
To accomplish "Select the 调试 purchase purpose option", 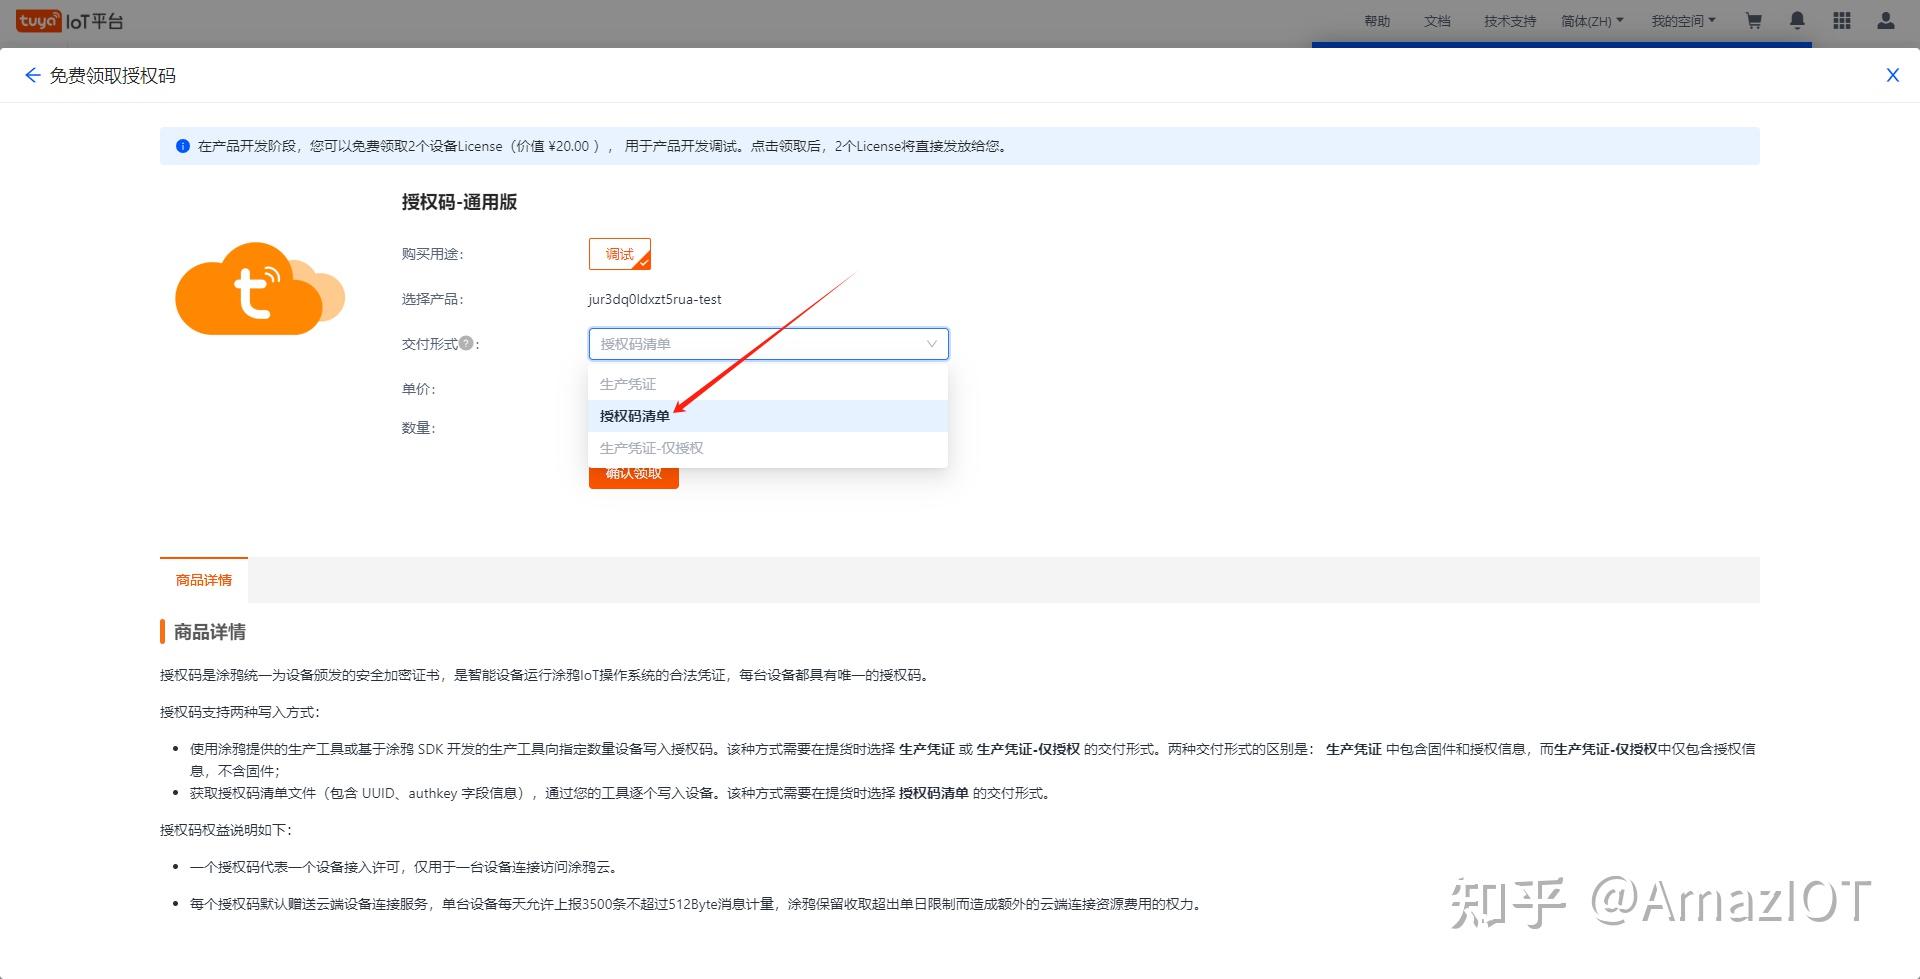I will click(x=619, y=254).
